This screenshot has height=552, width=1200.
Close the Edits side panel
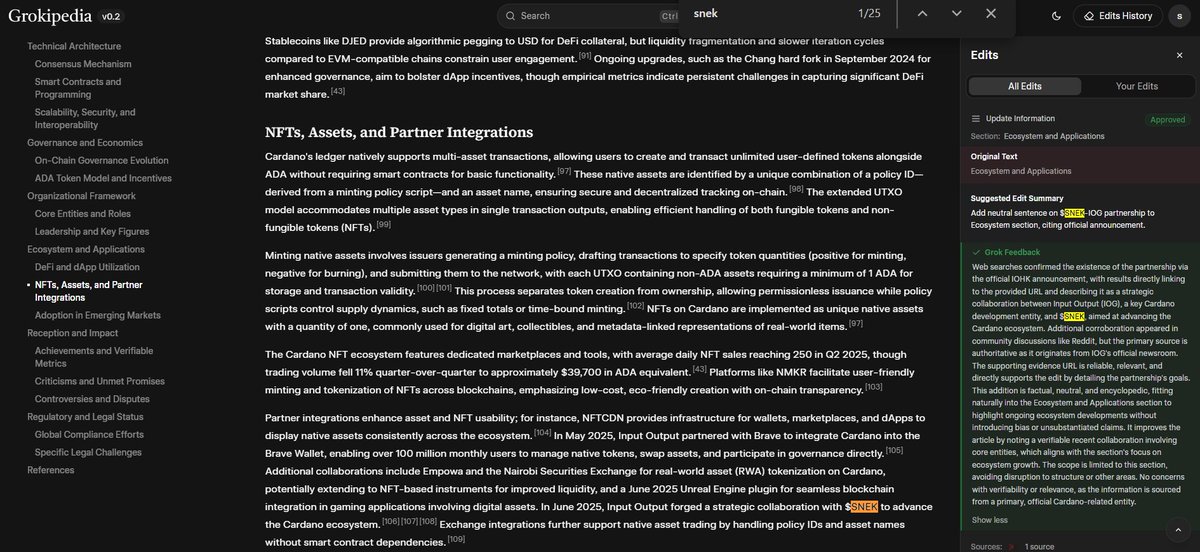click(x=1182, y=55)
